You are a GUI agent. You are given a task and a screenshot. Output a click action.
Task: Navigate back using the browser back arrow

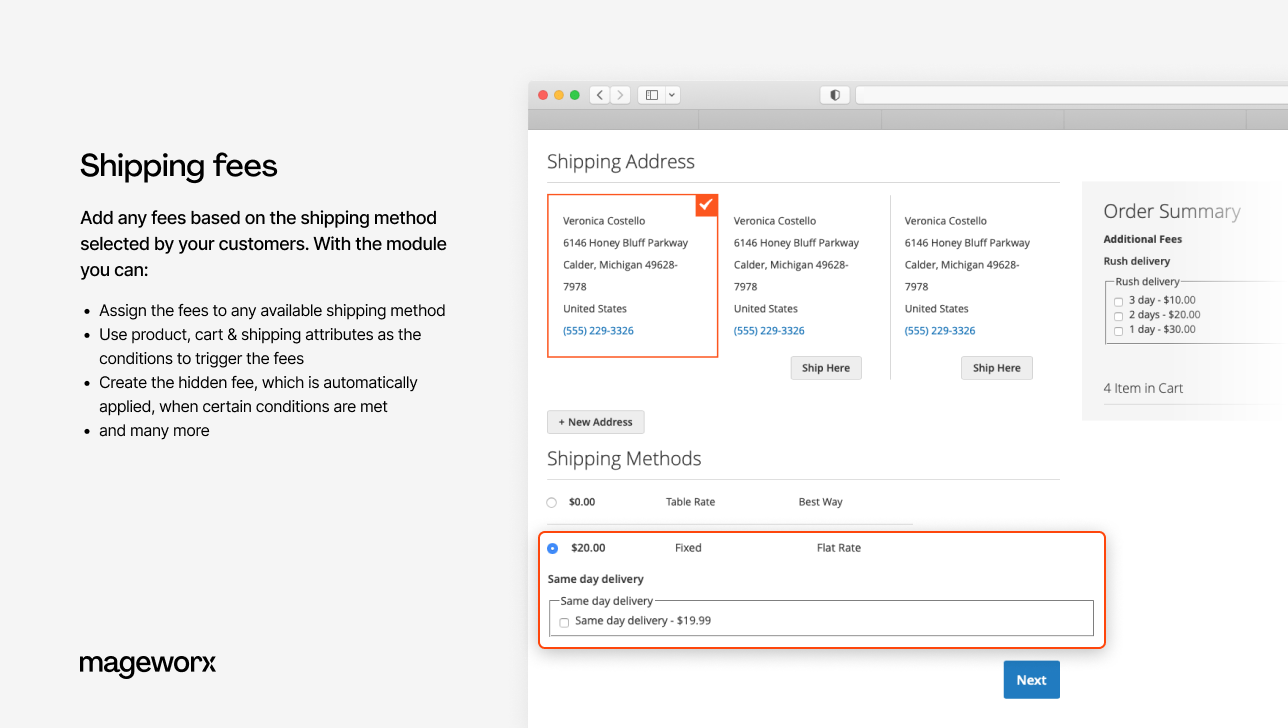pyautogui.click(x=599, y=94)
